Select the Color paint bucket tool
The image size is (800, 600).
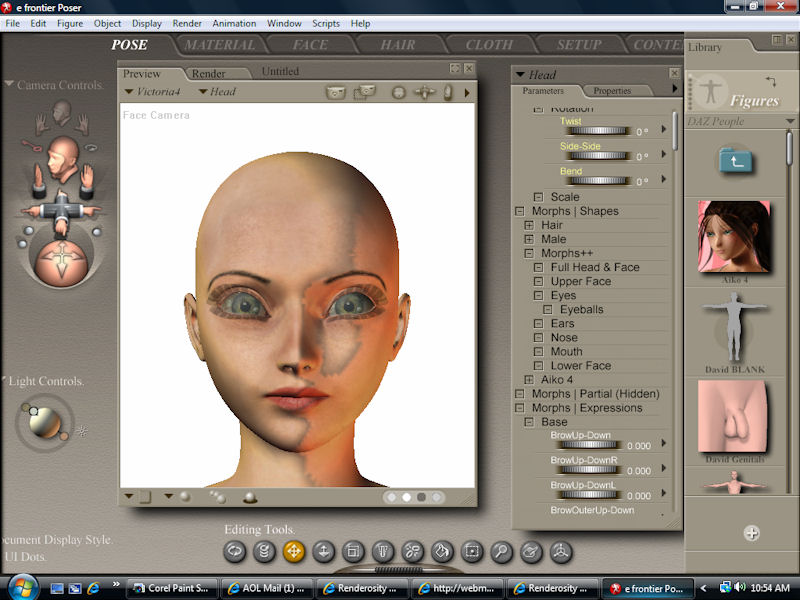[x=442, y=550]
